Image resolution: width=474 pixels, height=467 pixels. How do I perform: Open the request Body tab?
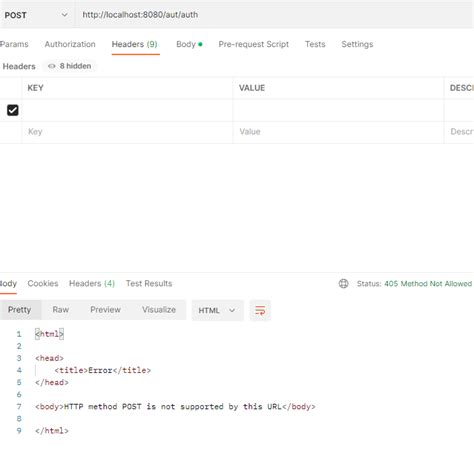coord(189,44)
